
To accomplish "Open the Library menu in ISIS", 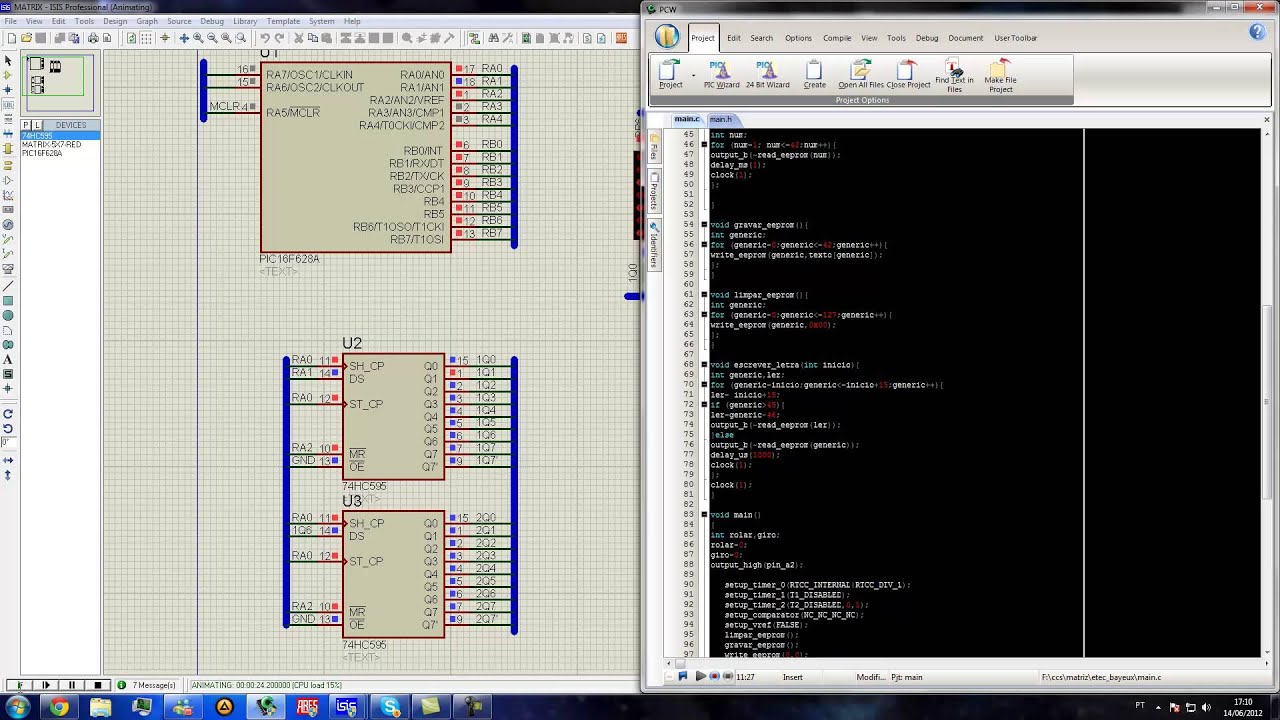I will point(245,21).
